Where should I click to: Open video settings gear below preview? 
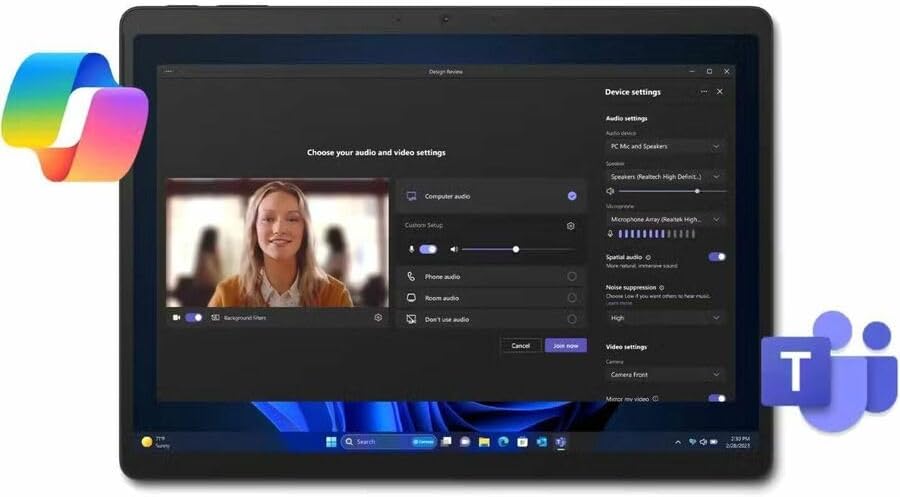coord(378,317)
